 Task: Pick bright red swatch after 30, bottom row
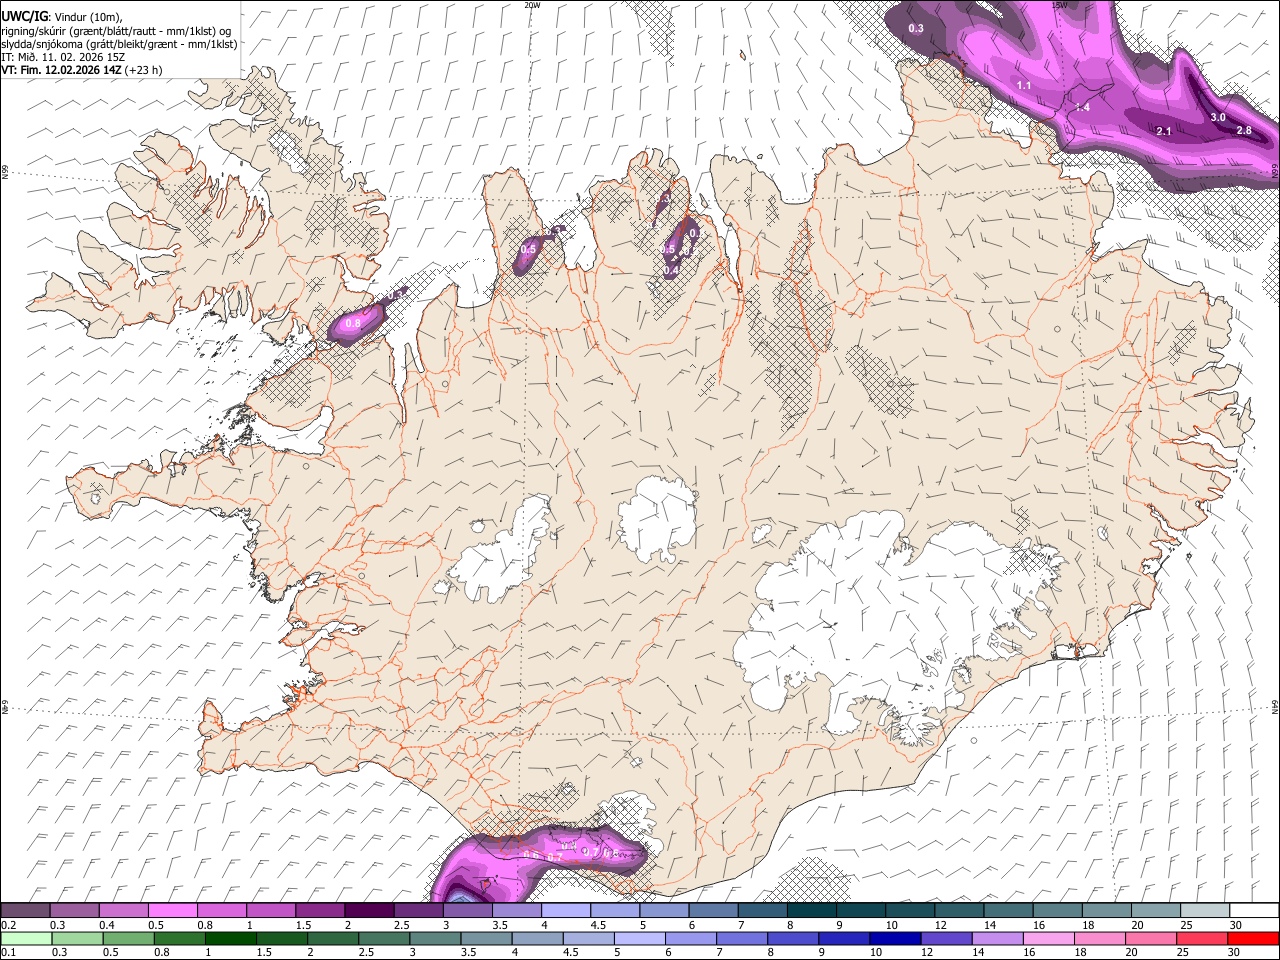1253,938
